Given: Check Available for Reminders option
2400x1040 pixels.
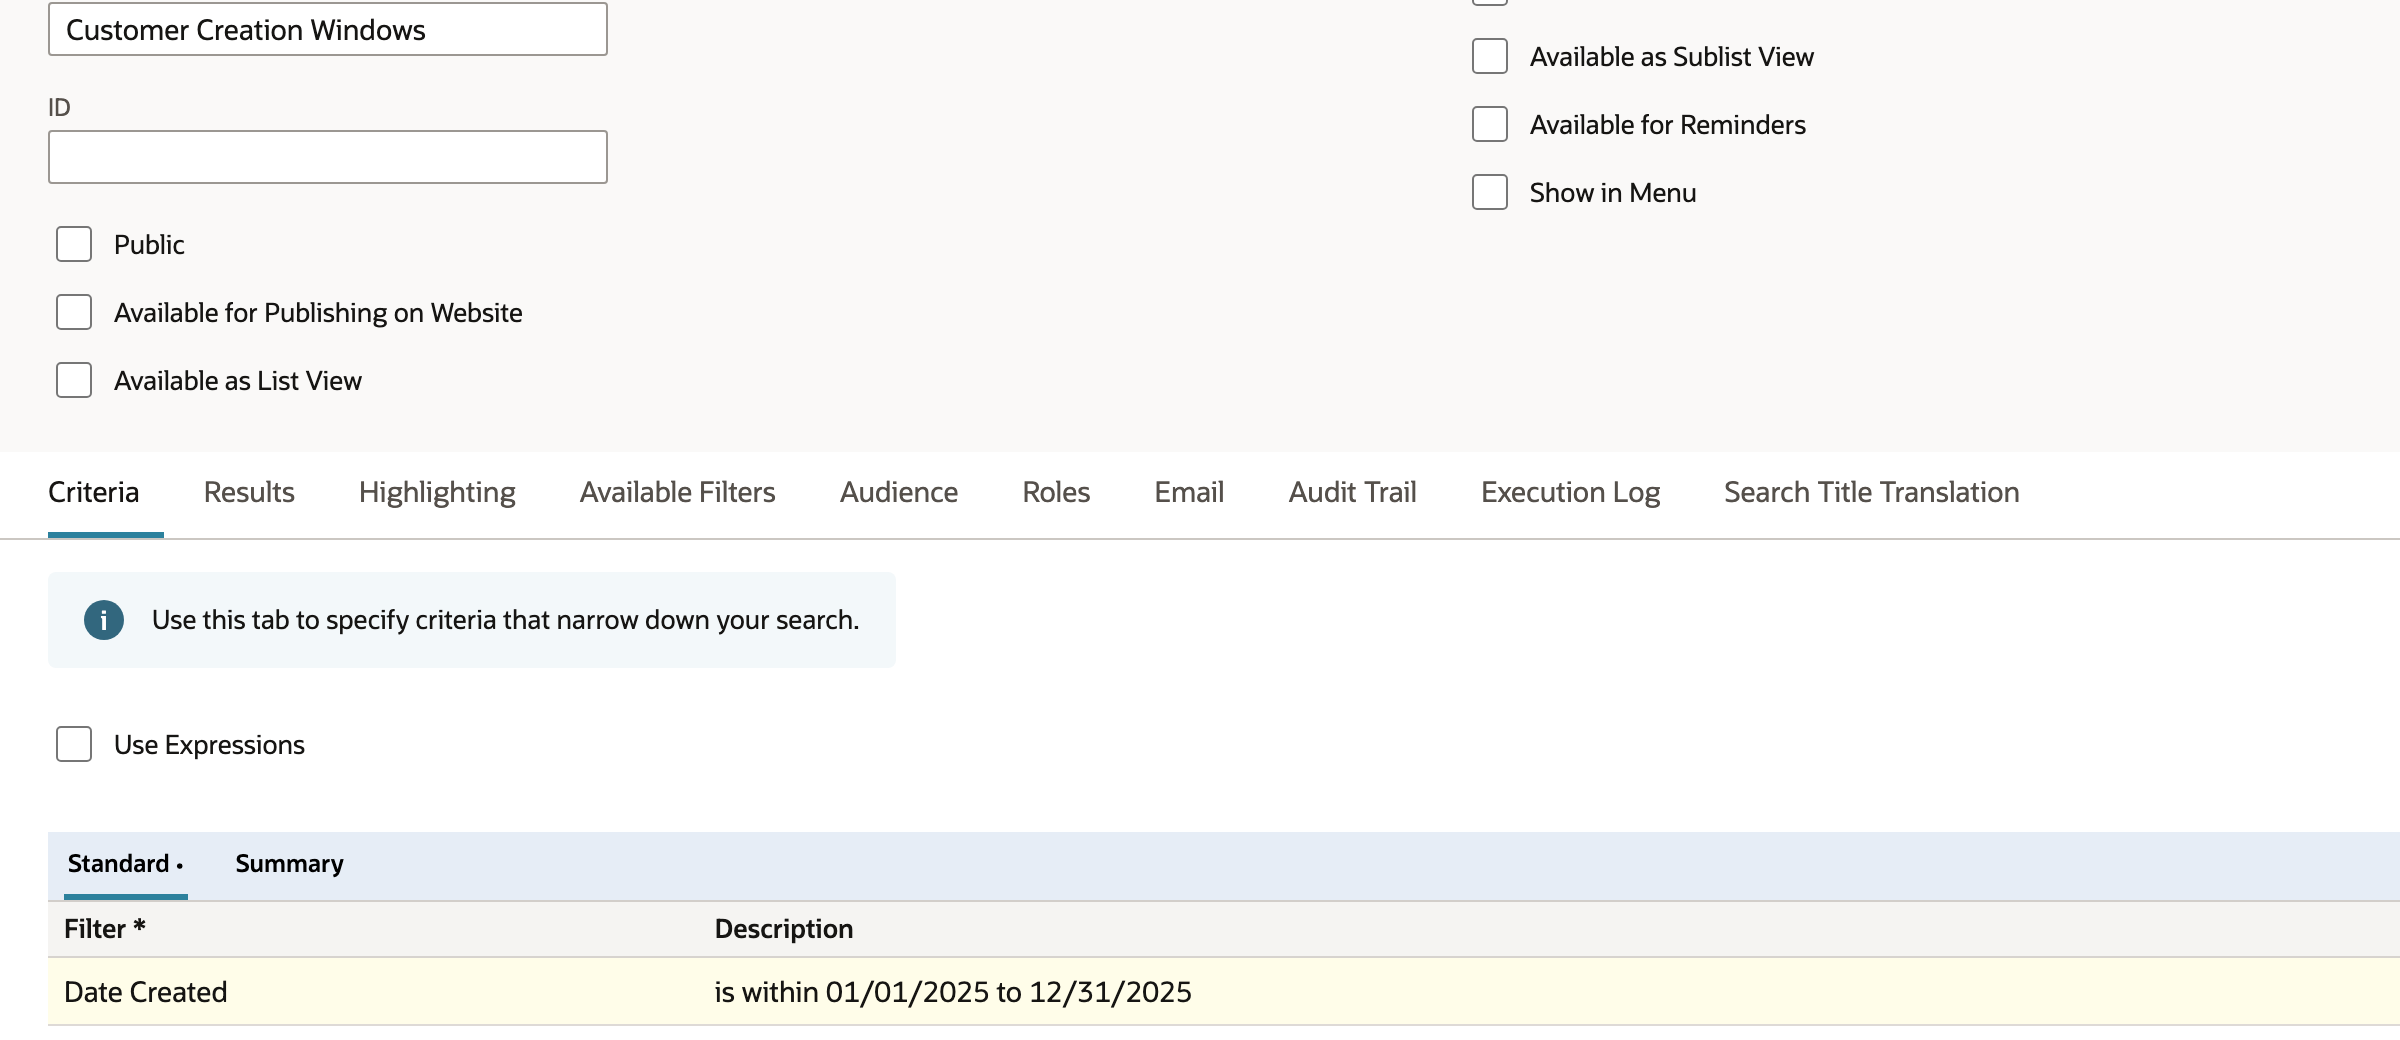Looking at the screenshot, I should [x=1490, y=124].
